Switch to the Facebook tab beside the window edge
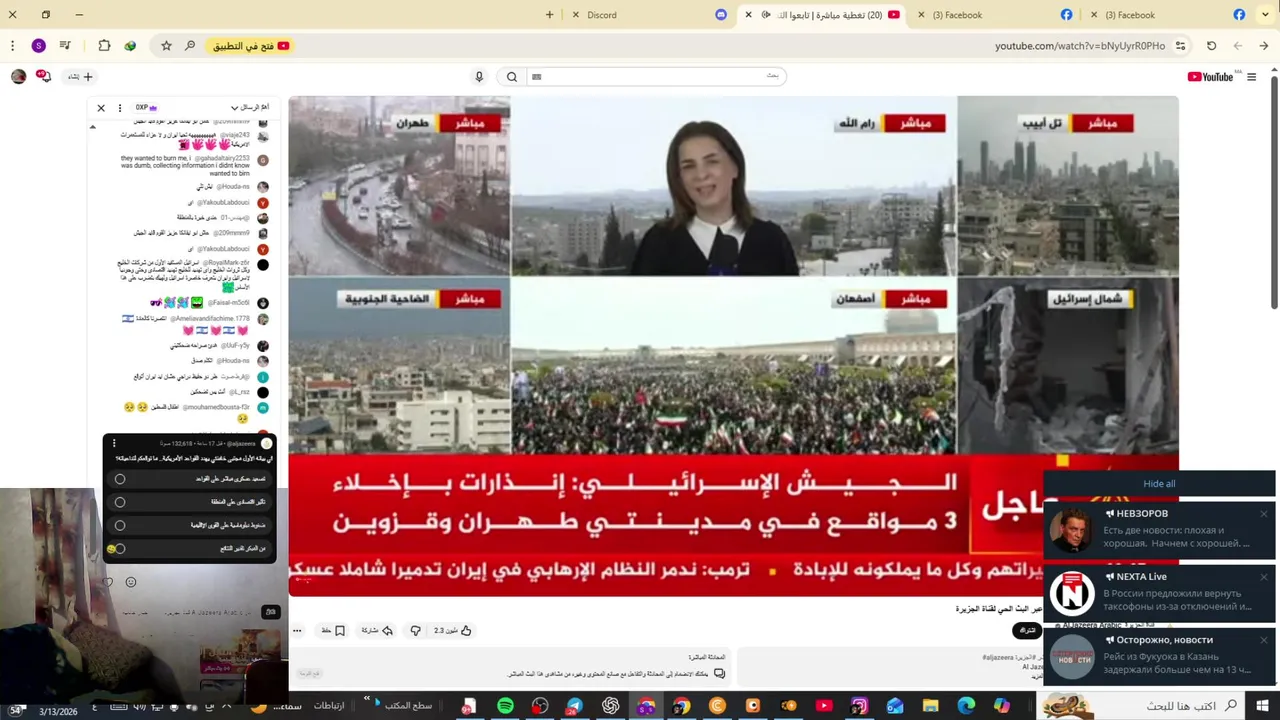 pos(1165,15)
